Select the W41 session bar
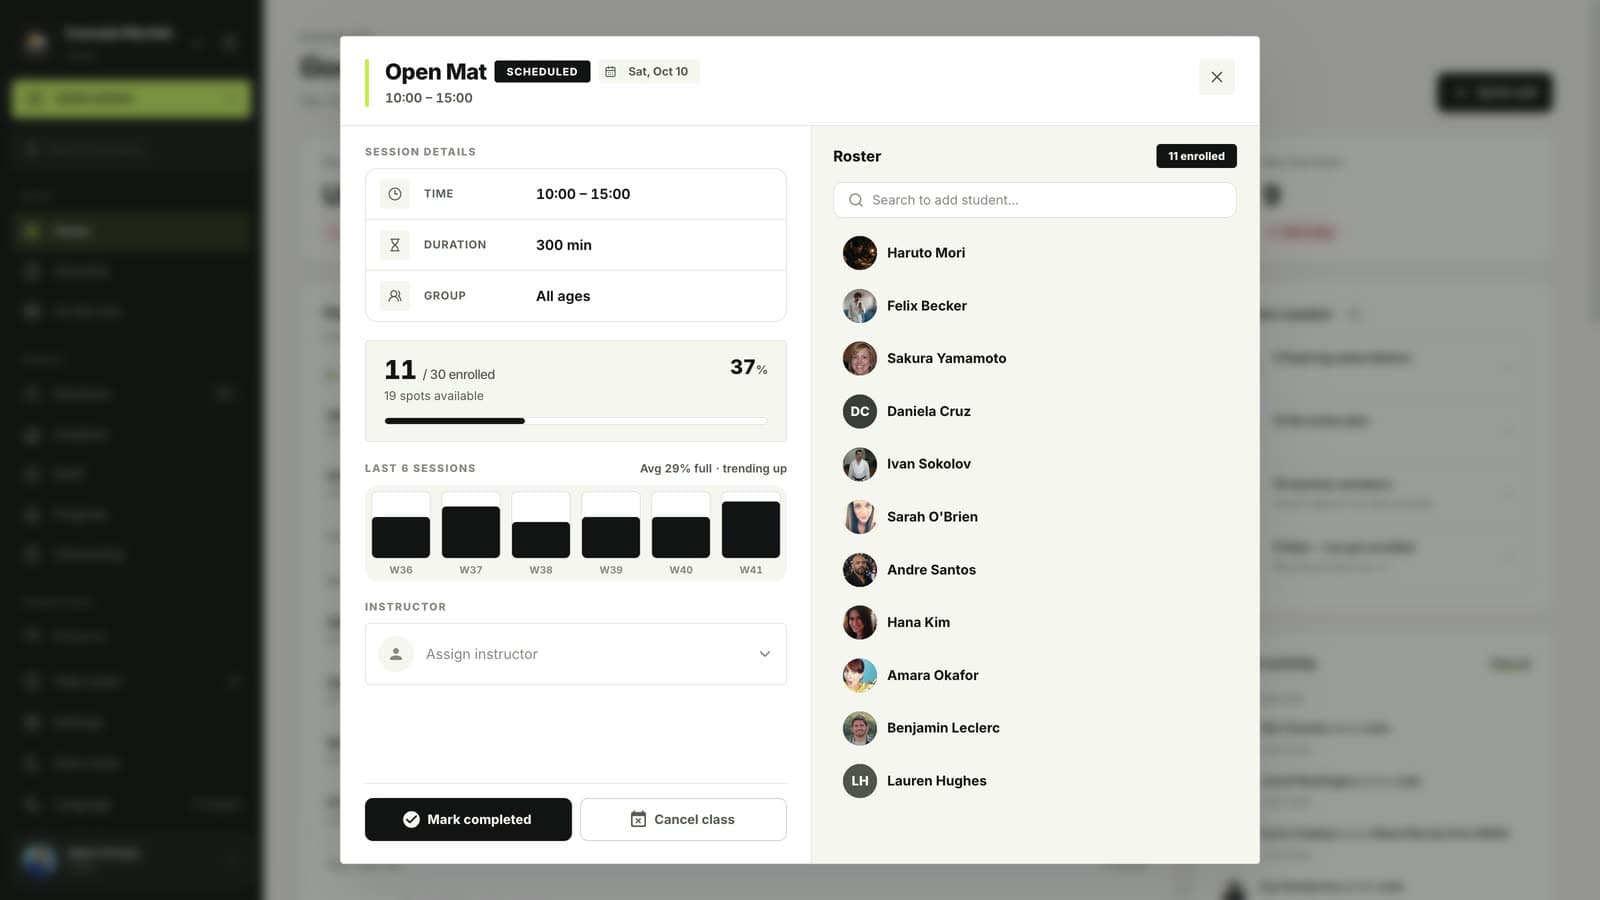 [x=751, y=525]
